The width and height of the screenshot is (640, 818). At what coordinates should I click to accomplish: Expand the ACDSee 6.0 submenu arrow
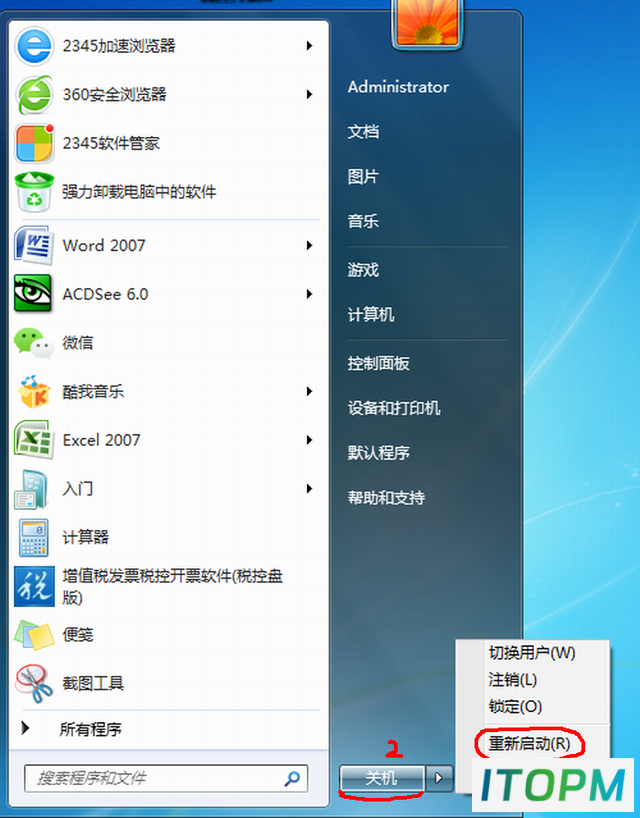[x=309, y=294]
